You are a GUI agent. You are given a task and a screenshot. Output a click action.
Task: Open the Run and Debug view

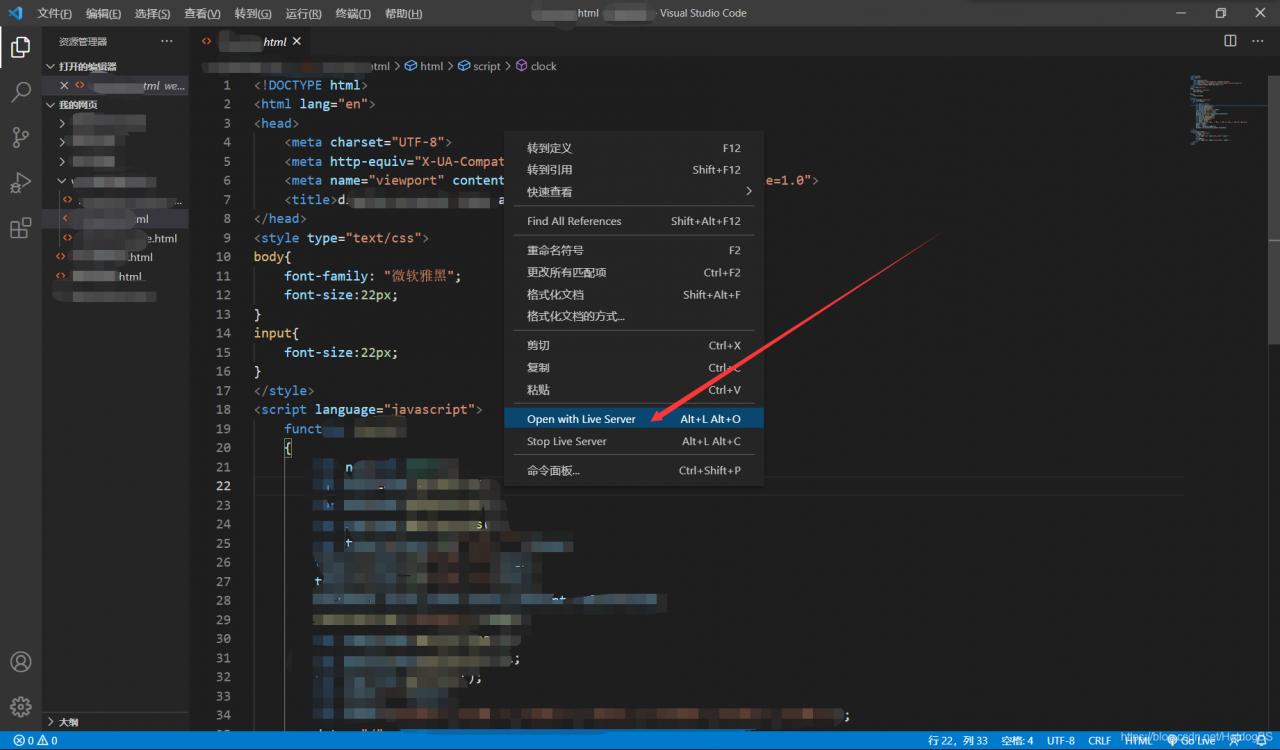click(x=20, y=183)
